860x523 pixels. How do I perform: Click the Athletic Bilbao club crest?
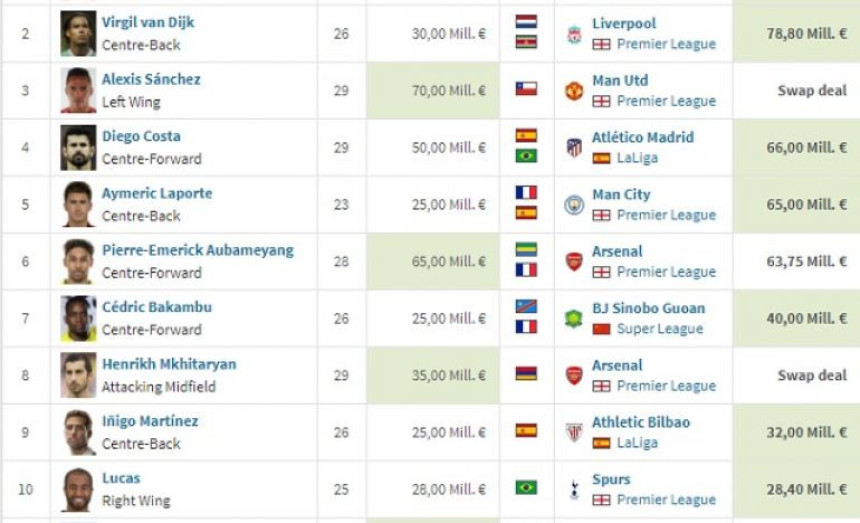pyautogui.click(x=574, y=433)
